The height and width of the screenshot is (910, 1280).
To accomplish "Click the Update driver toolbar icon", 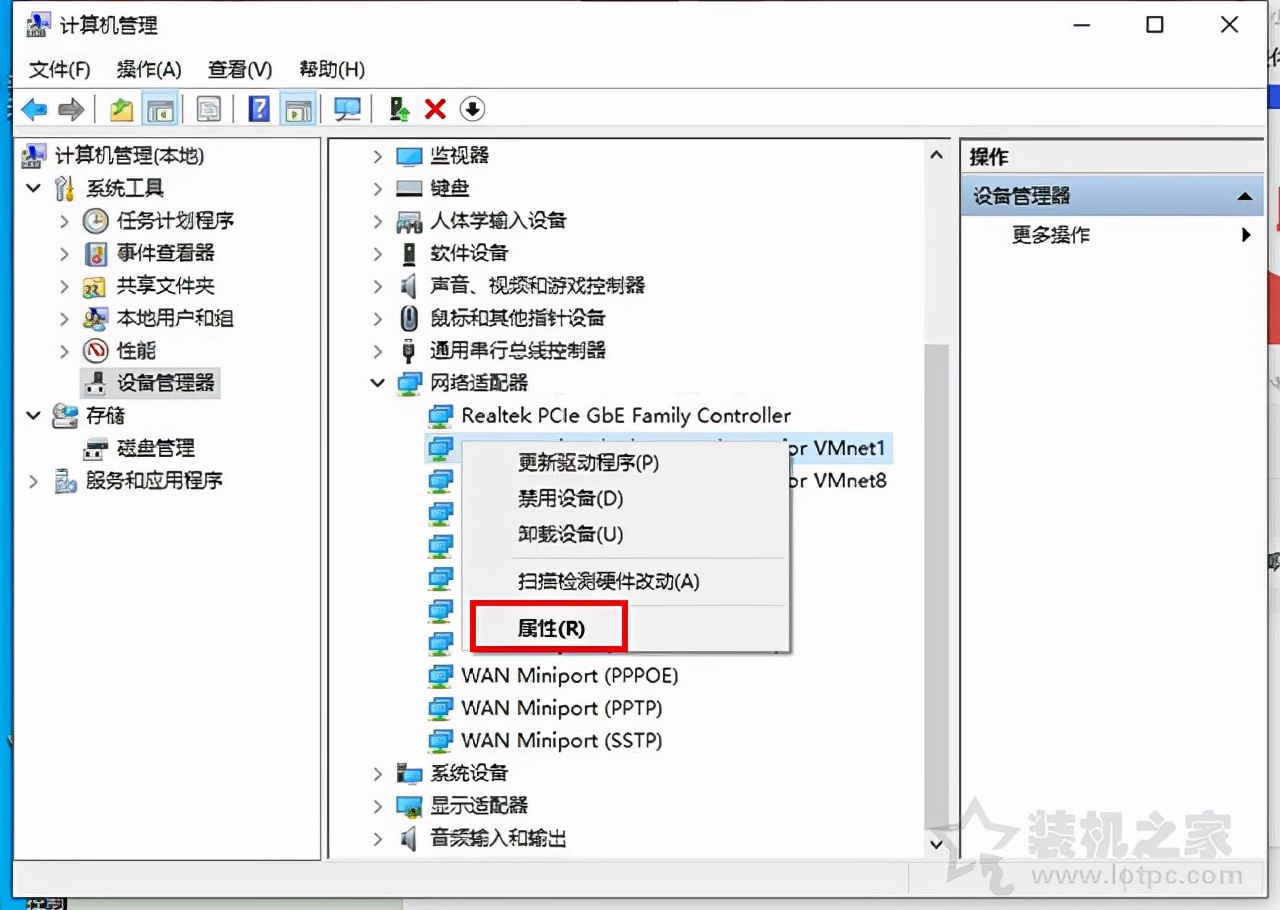I will tap(398, 108).
